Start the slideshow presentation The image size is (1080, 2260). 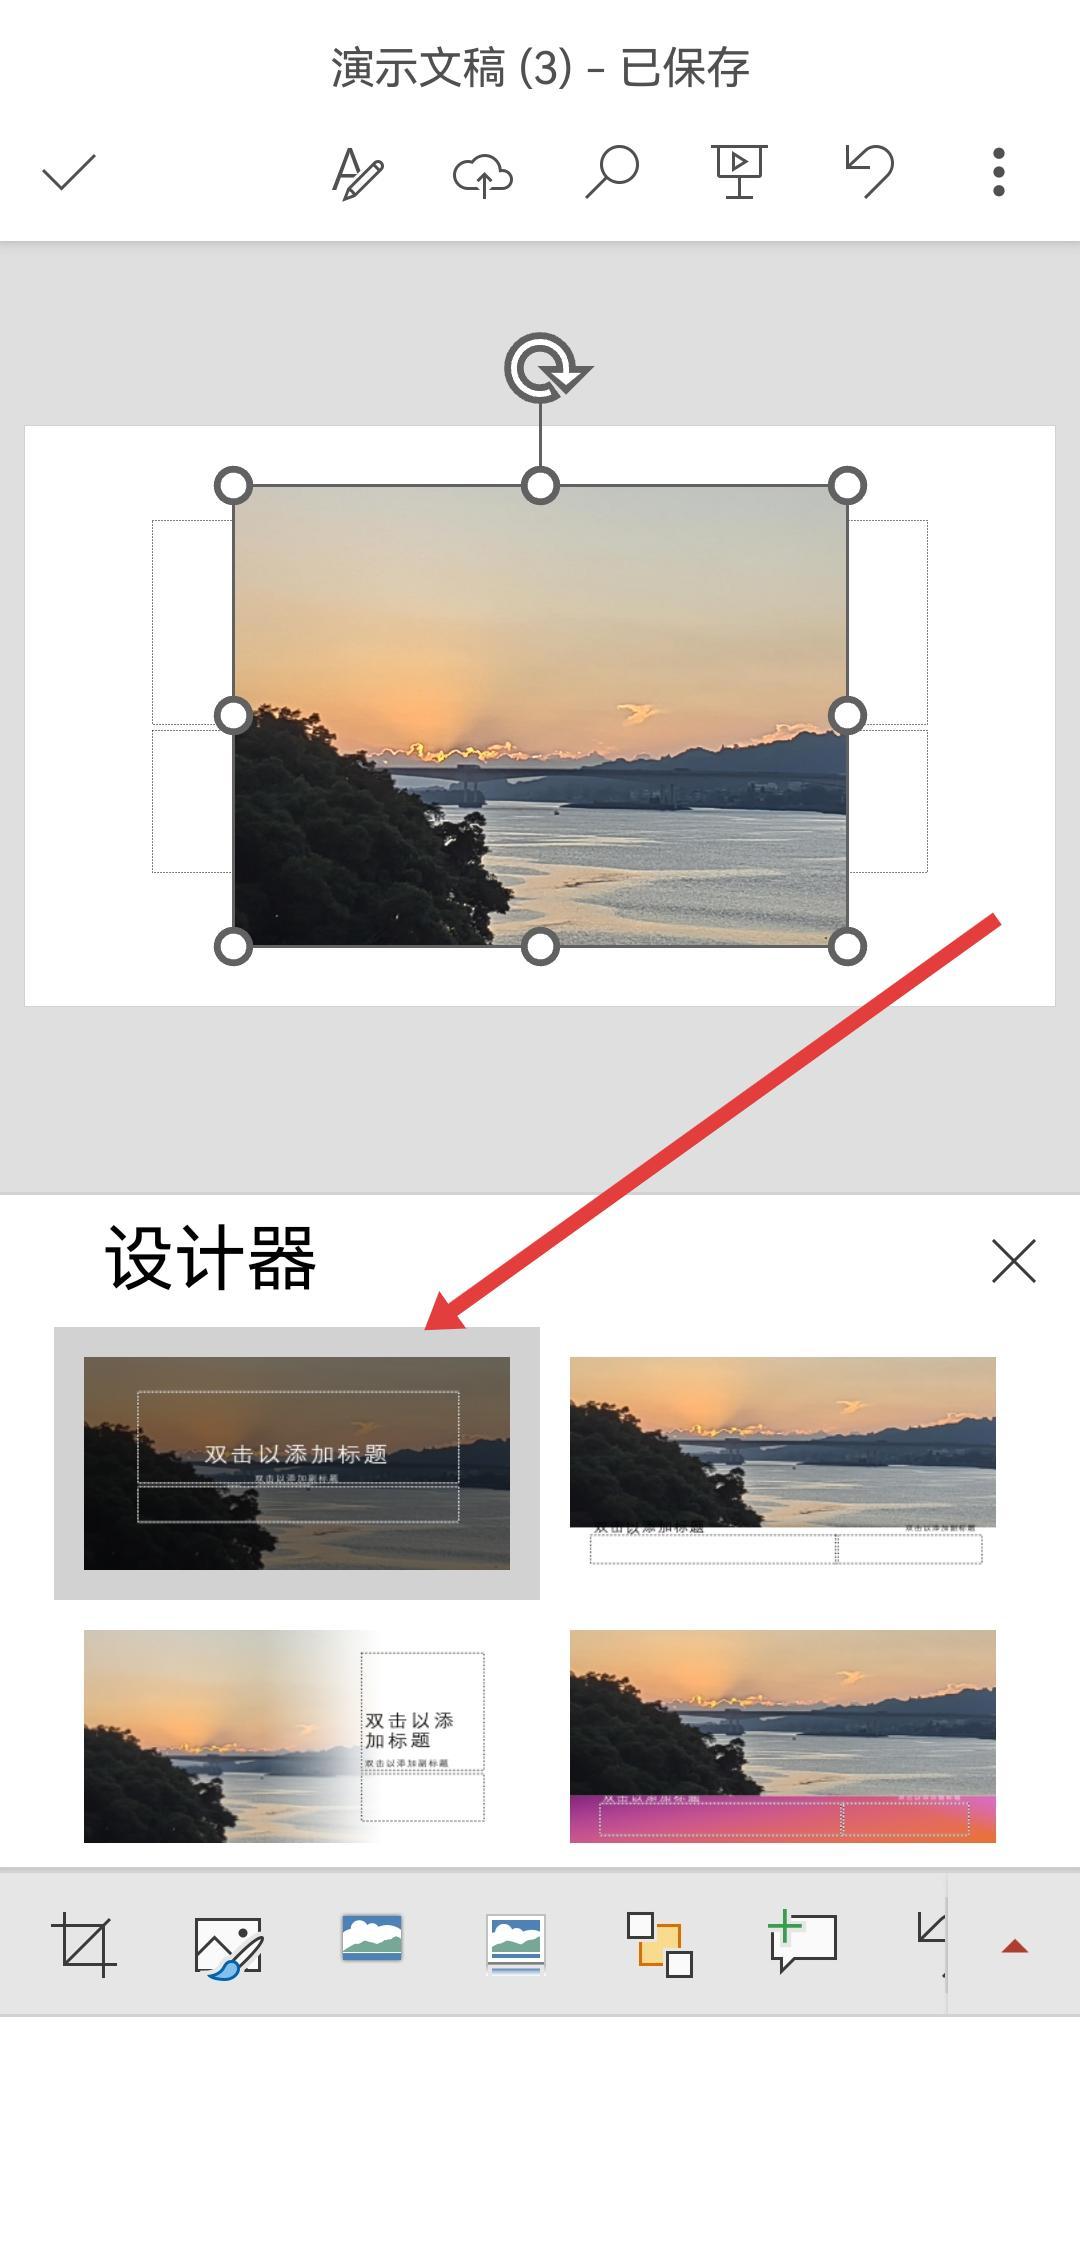[x=739, y=172]
